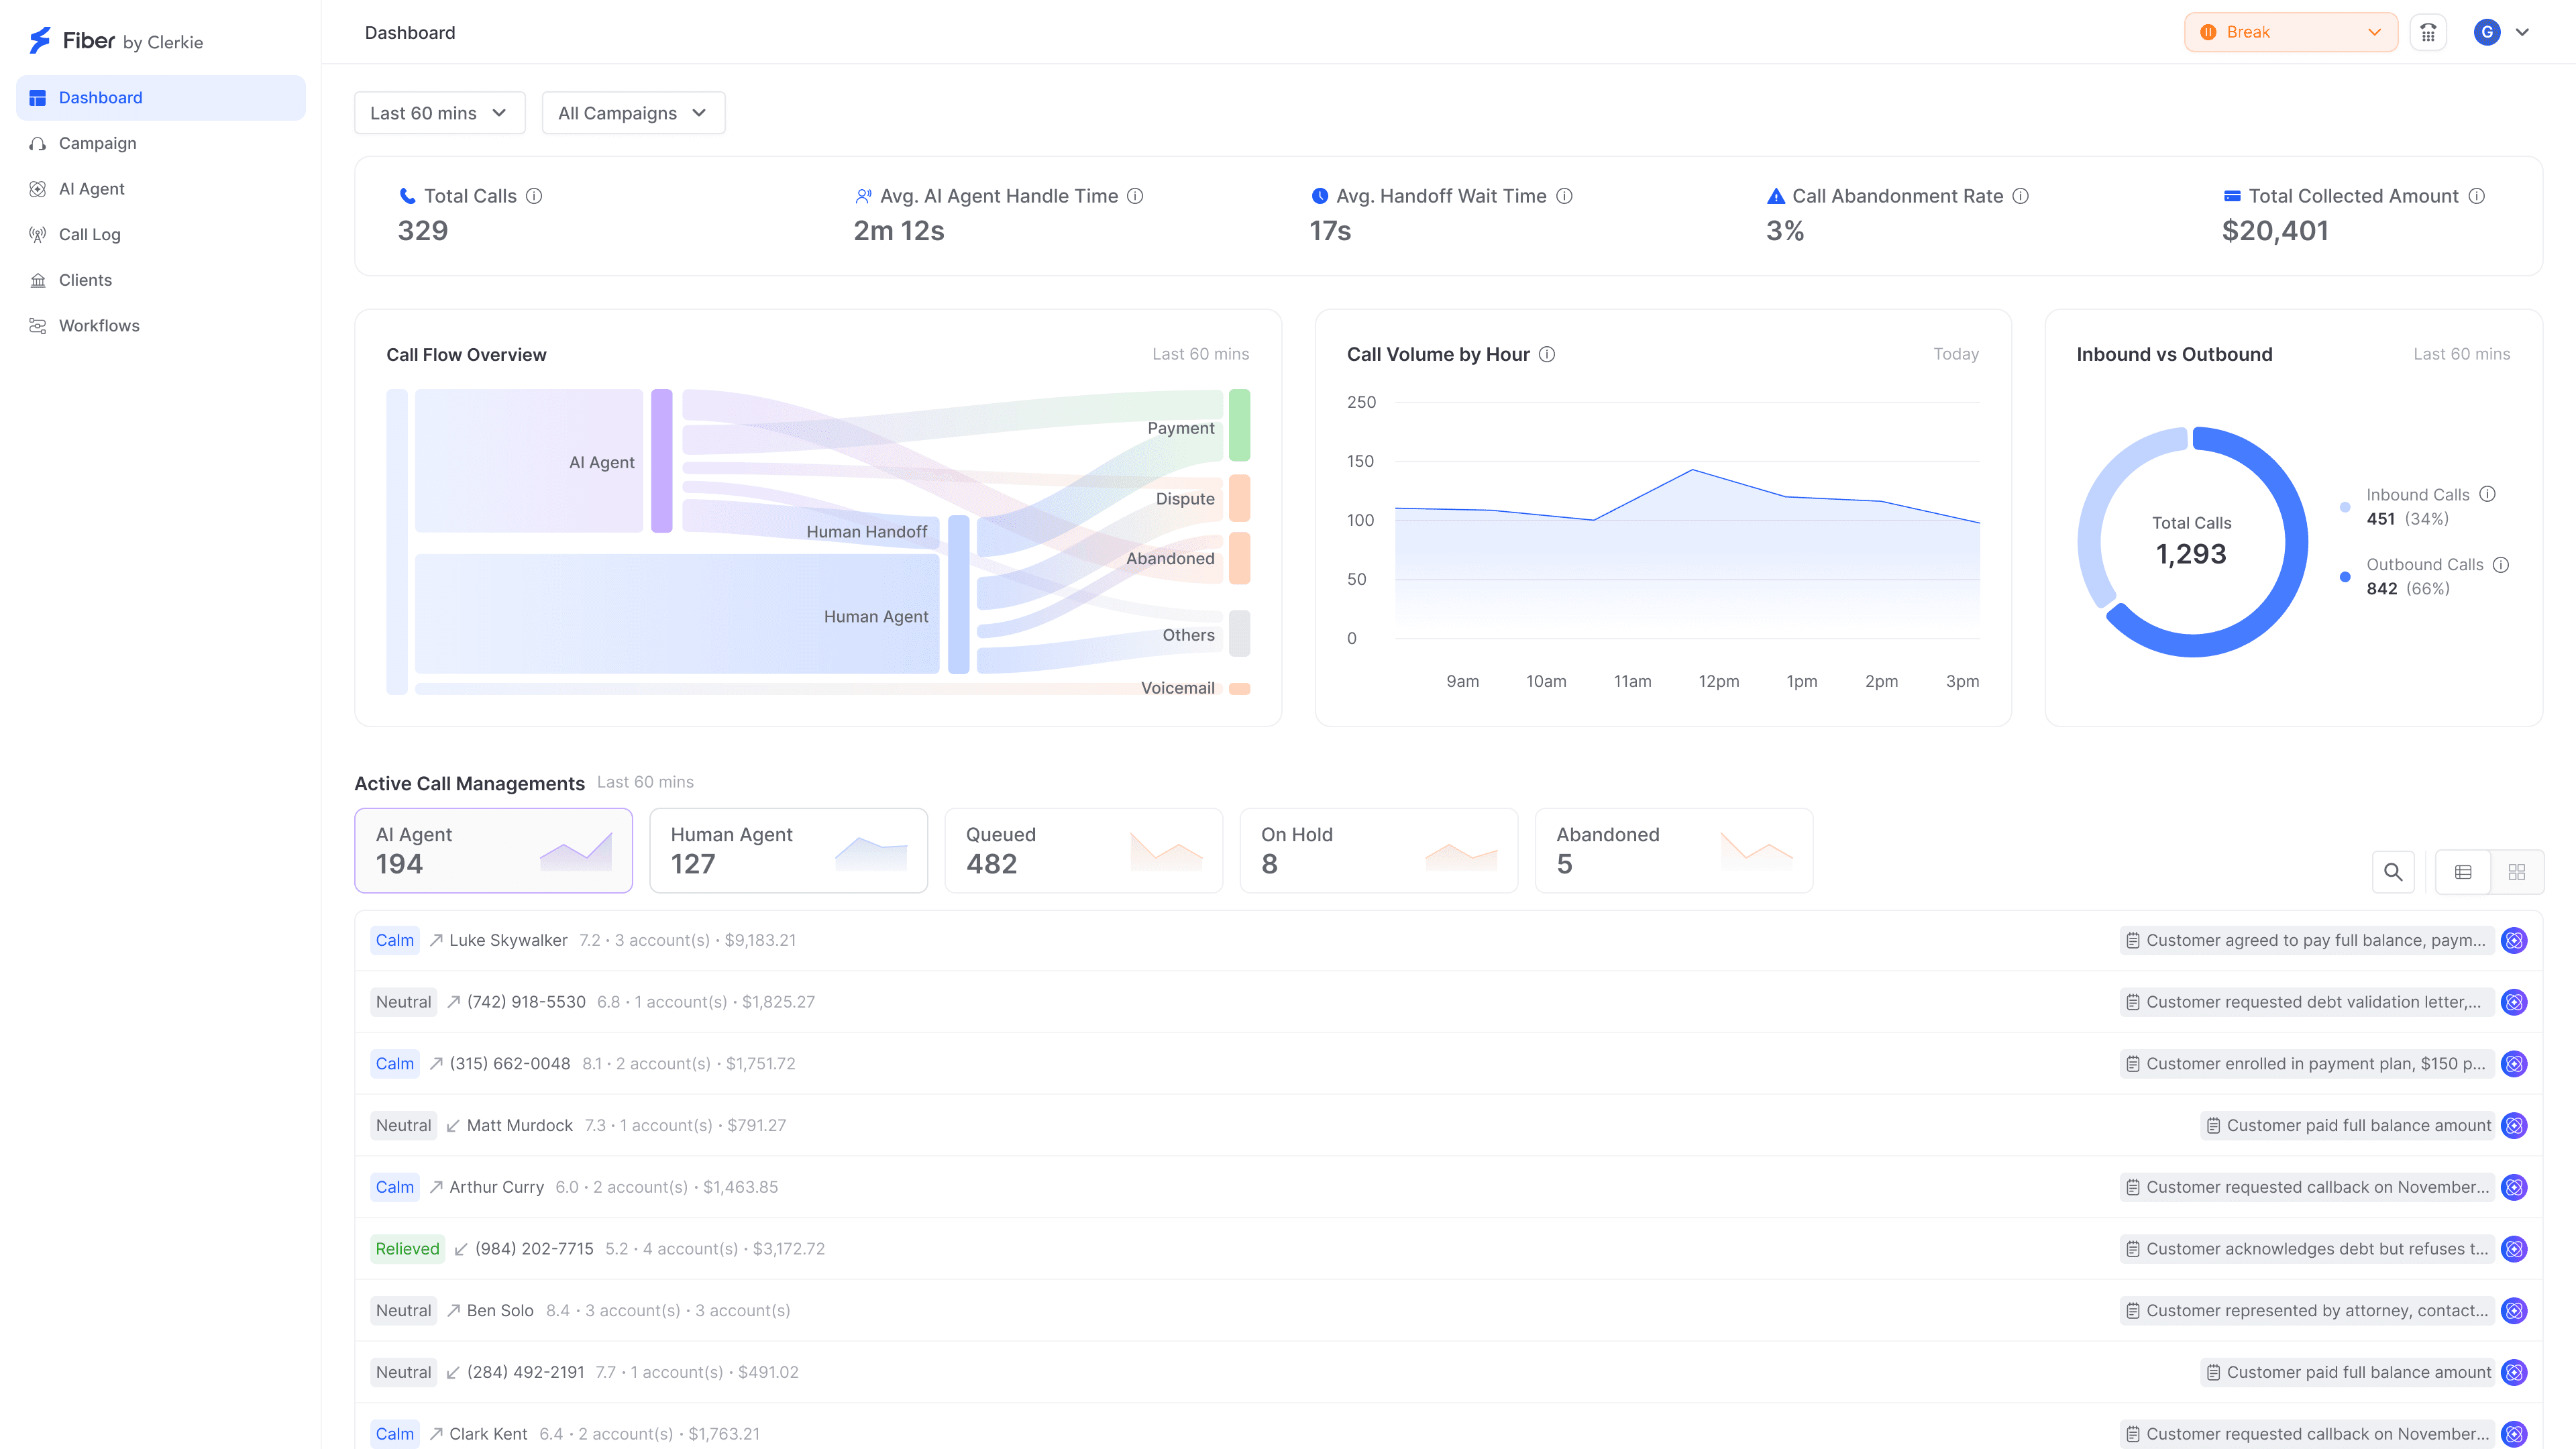This screenshot has height=1449, width=2576.
Task: Click info icon next to Call Volume by Hour
Action: 1547,354
